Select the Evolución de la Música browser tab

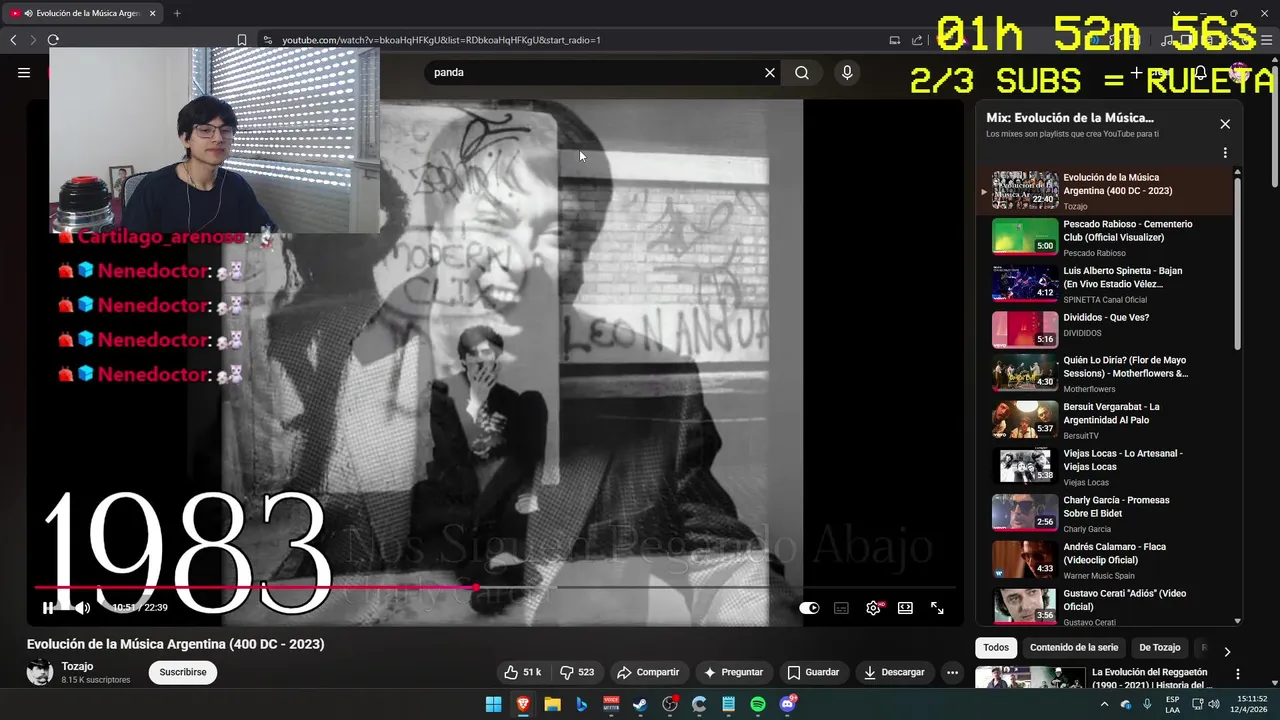[82, 13]
